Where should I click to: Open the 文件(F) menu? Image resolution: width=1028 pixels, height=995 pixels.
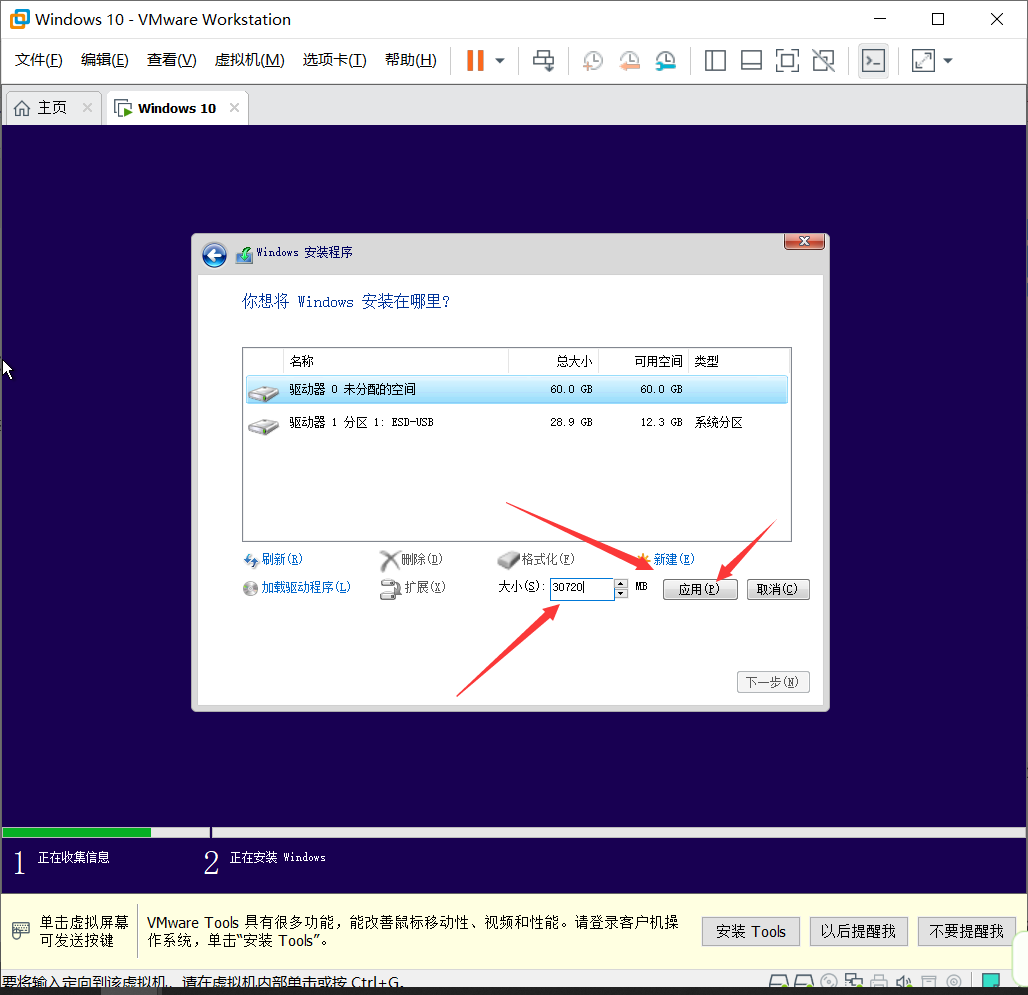pos(39,60)
